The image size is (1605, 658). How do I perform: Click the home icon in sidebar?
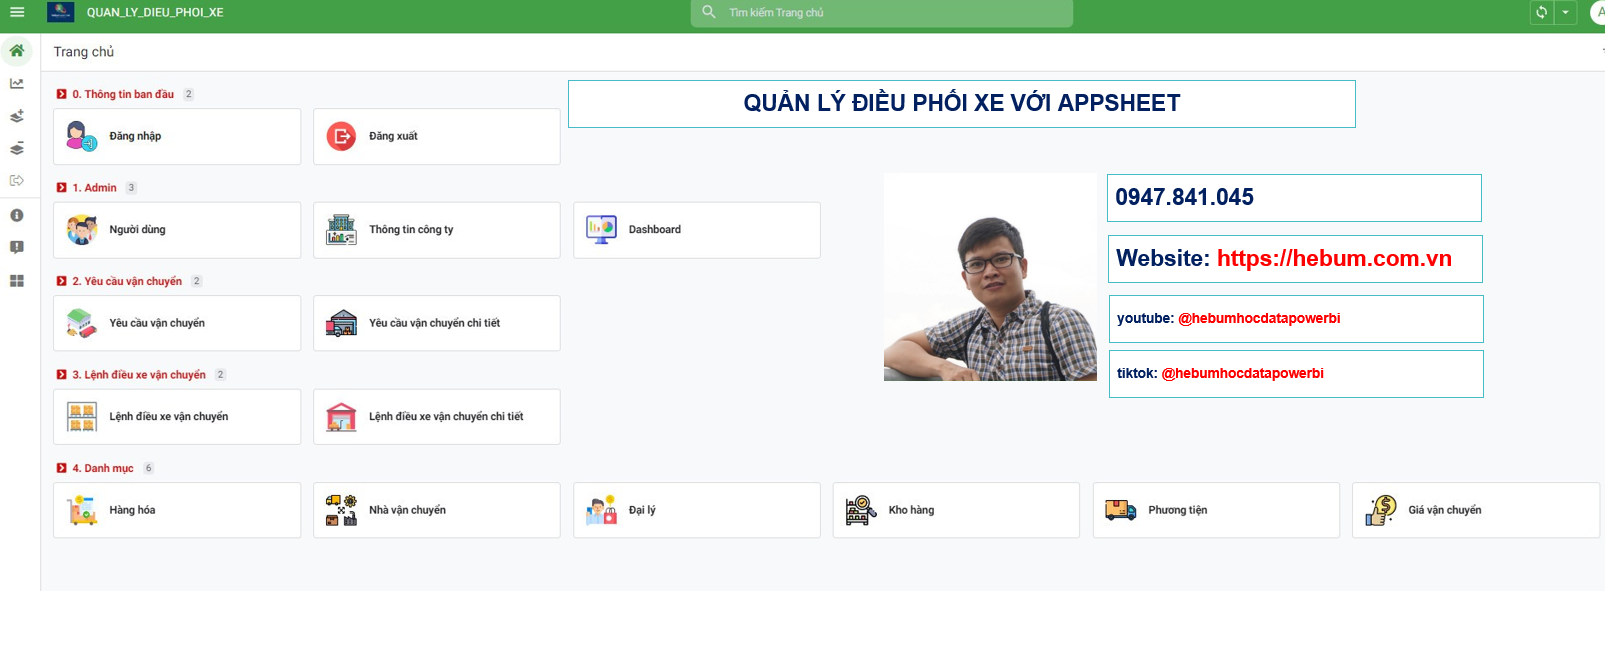pos(17,50)
